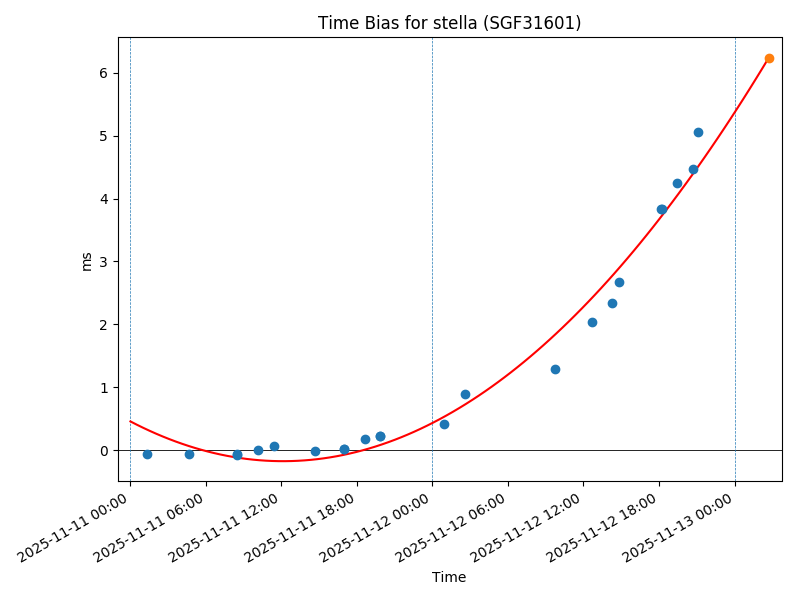
Task: Click the orange forecast data point
Action: click(769, 58)
